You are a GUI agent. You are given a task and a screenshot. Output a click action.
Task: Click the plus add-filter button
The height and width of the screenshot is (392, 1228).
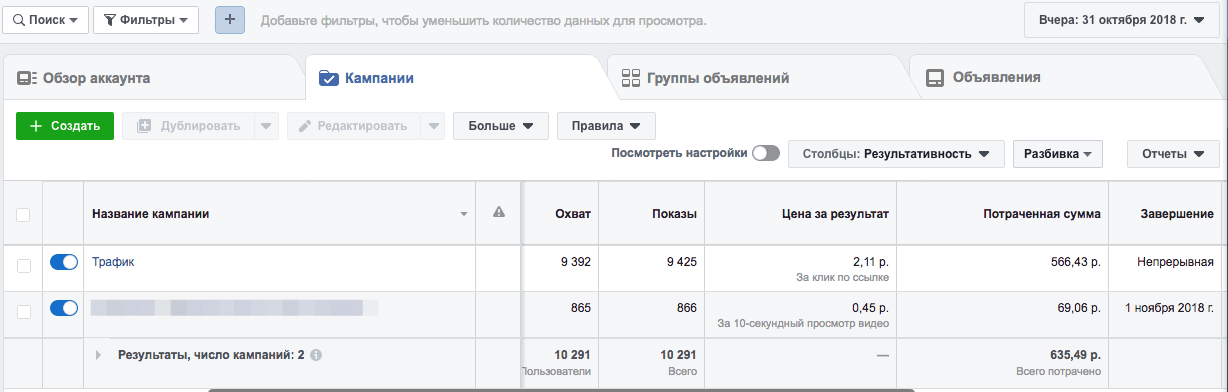[230, 20]
